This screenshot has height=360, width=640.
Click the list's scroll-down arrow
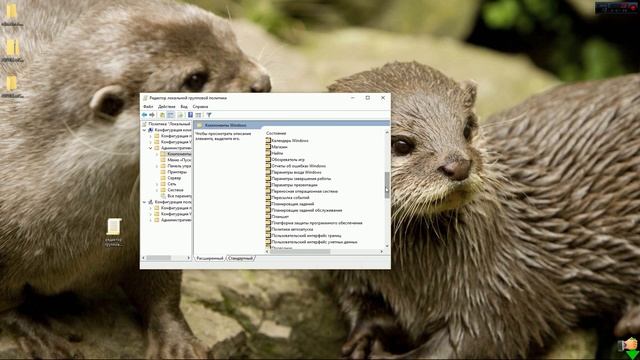coord(387,246)
